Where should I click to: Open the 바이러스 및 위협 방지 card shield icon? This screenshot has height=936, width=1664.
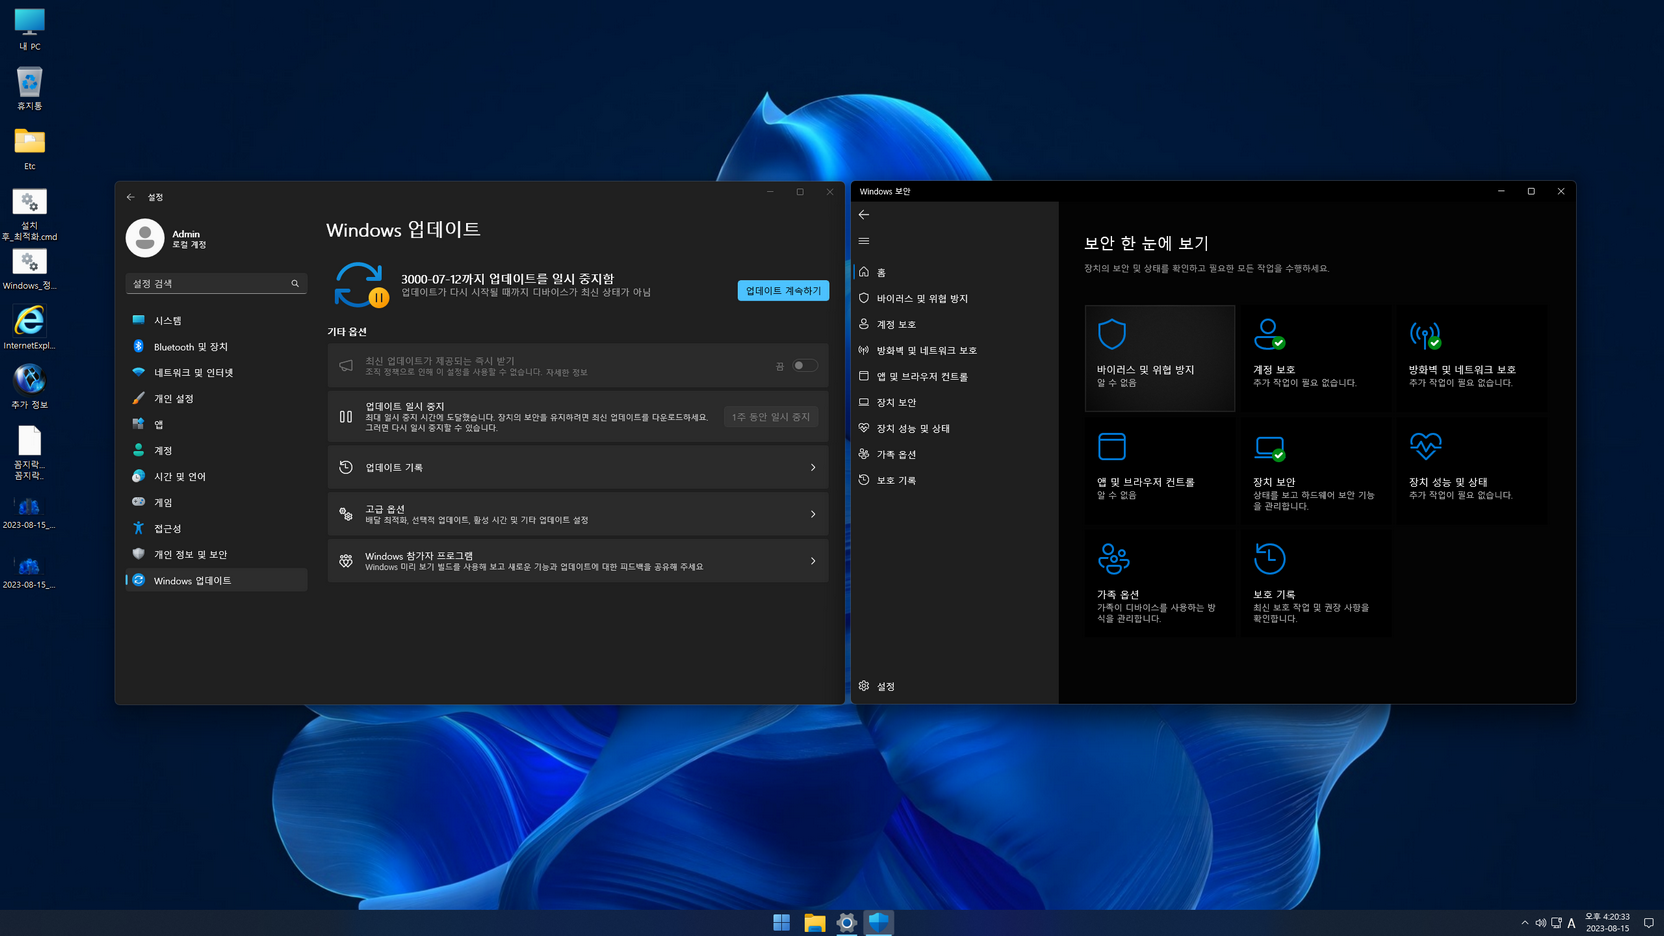point(1112,334)
